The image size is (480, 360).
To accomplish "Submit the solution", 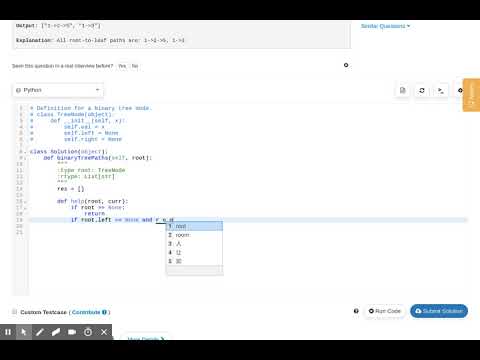I will coord(439,311).
